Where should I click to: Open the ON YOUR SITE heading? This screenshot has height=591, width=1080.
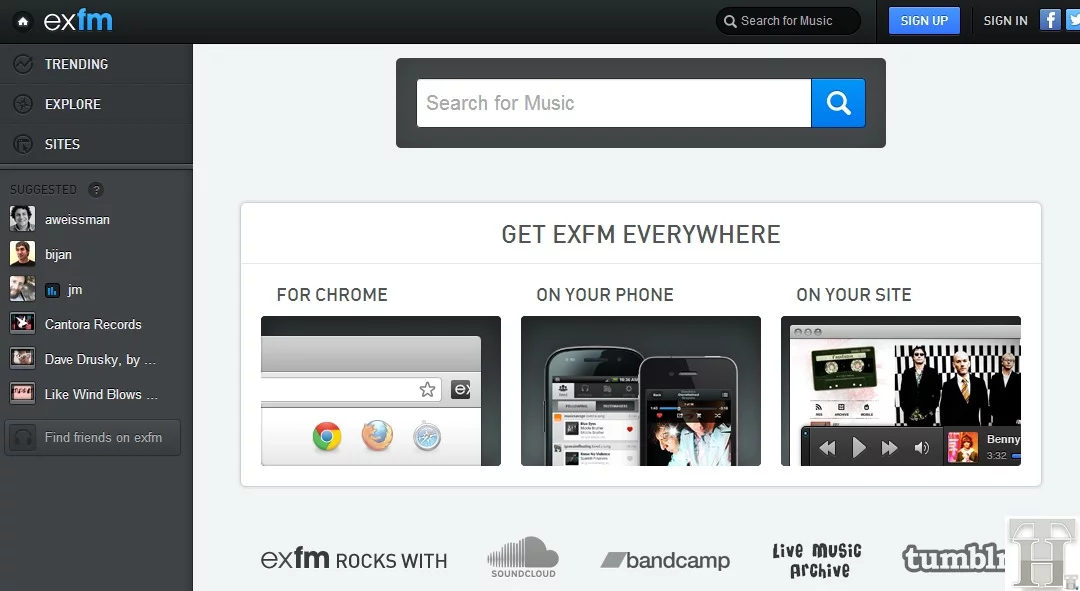click(854, 295)
